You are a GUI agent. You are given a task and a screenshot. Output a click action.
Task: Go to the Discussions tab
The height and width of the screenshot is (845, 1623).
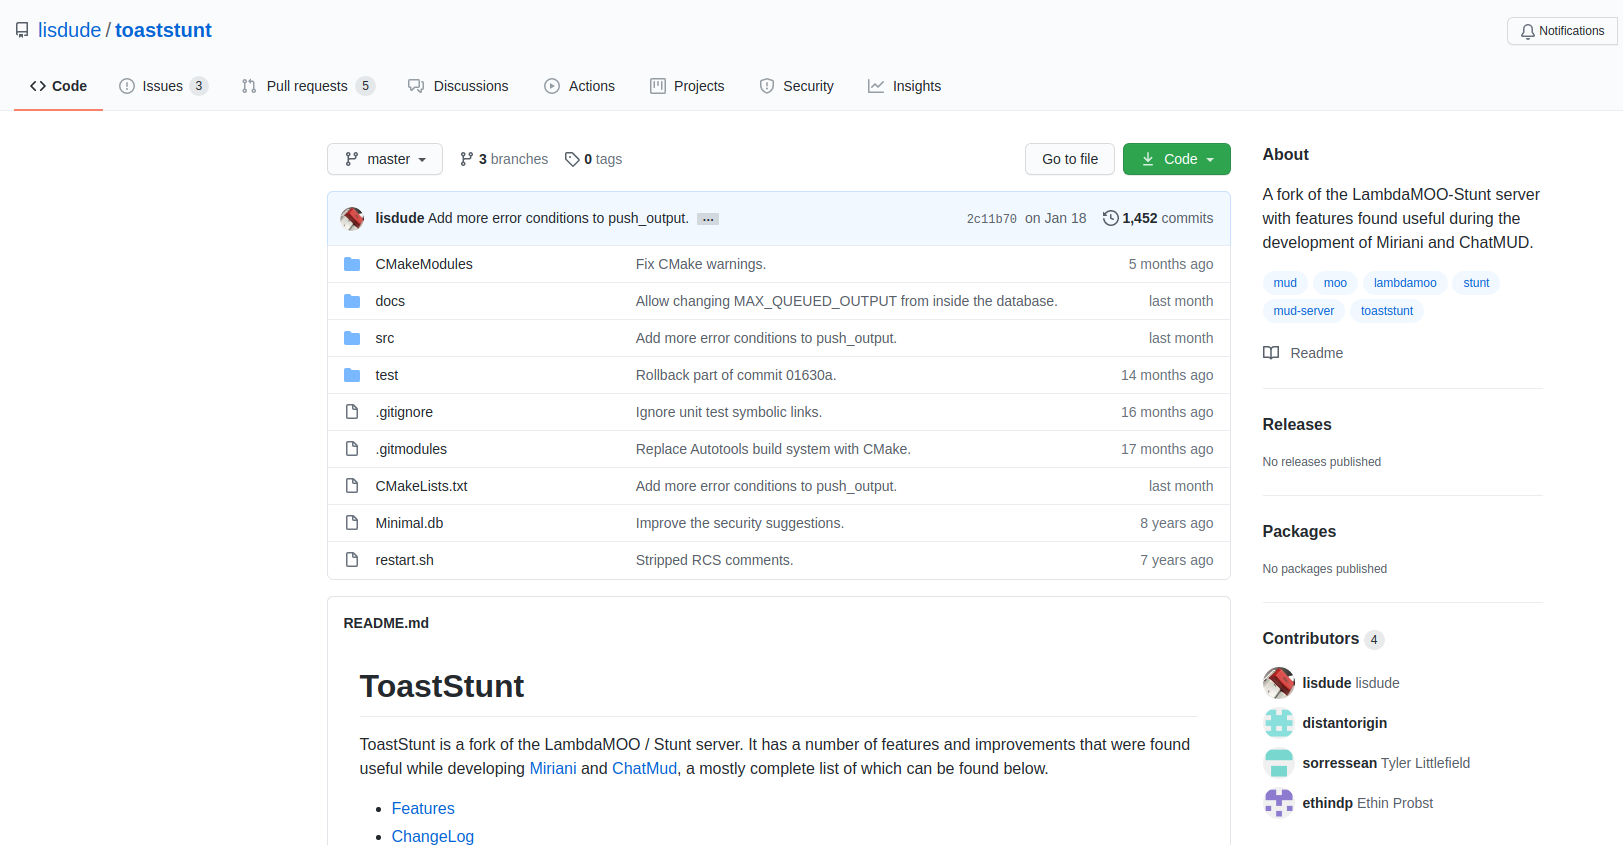(x=458, y=86)
